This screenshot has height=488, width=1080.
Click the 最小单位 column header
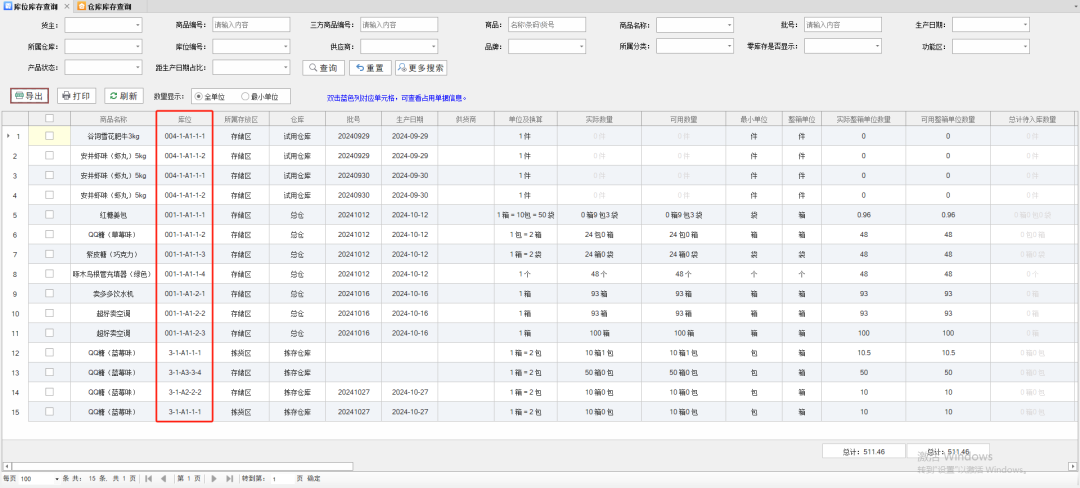pos(754,118)
